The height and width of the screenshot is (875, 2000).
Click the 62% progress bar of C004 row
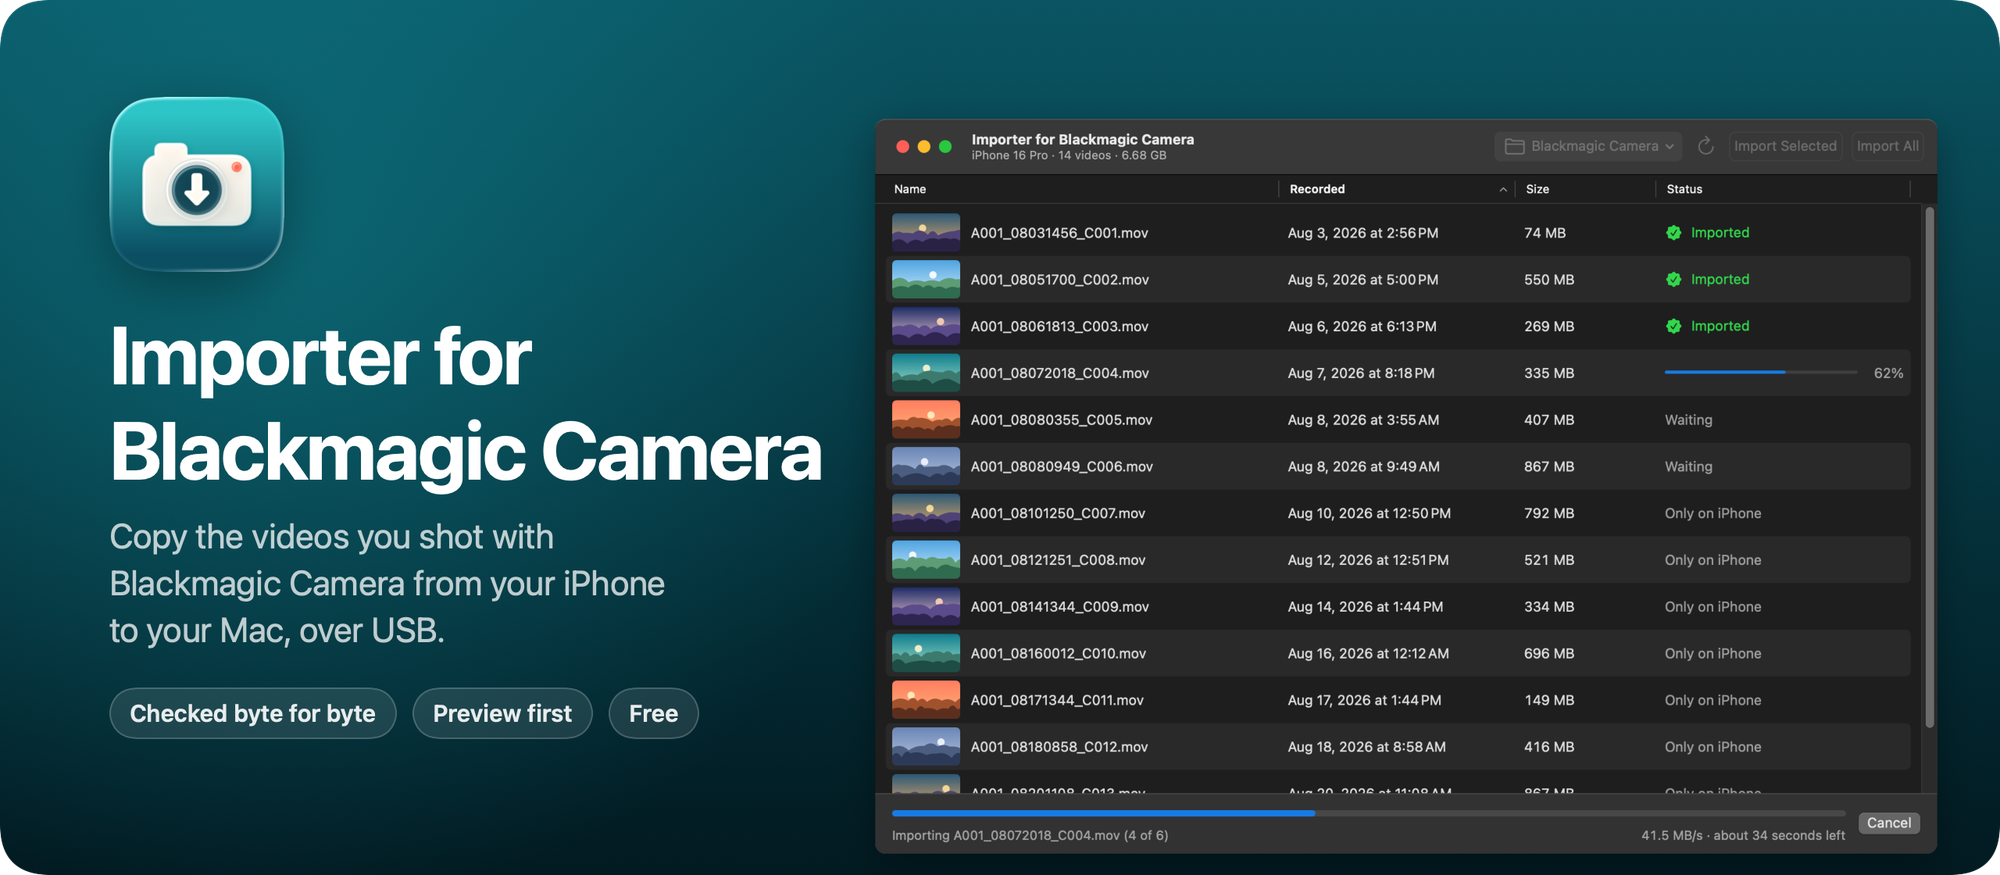(1761, 372)
